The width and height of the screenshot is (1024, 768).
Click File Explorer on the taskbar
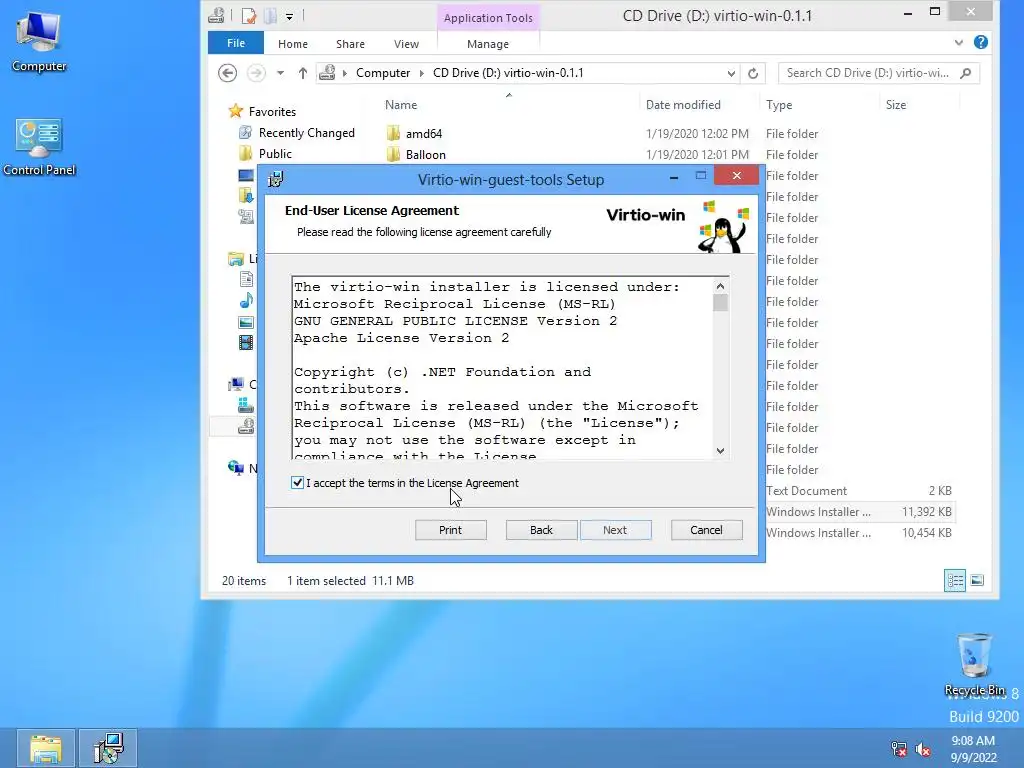click(x=46, y=748)
